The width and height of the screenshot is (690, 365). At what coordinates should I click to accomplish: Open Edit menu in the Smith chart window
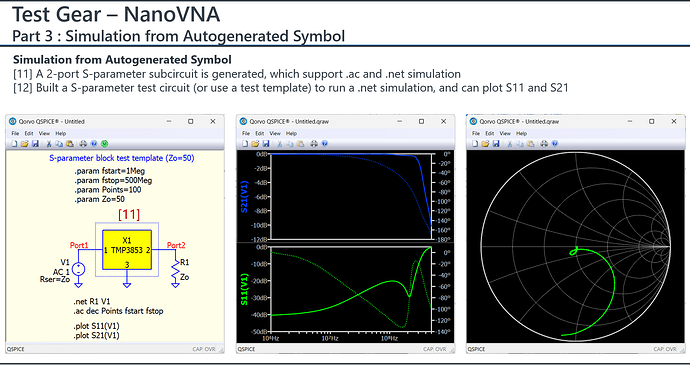[x=490, y=133]
